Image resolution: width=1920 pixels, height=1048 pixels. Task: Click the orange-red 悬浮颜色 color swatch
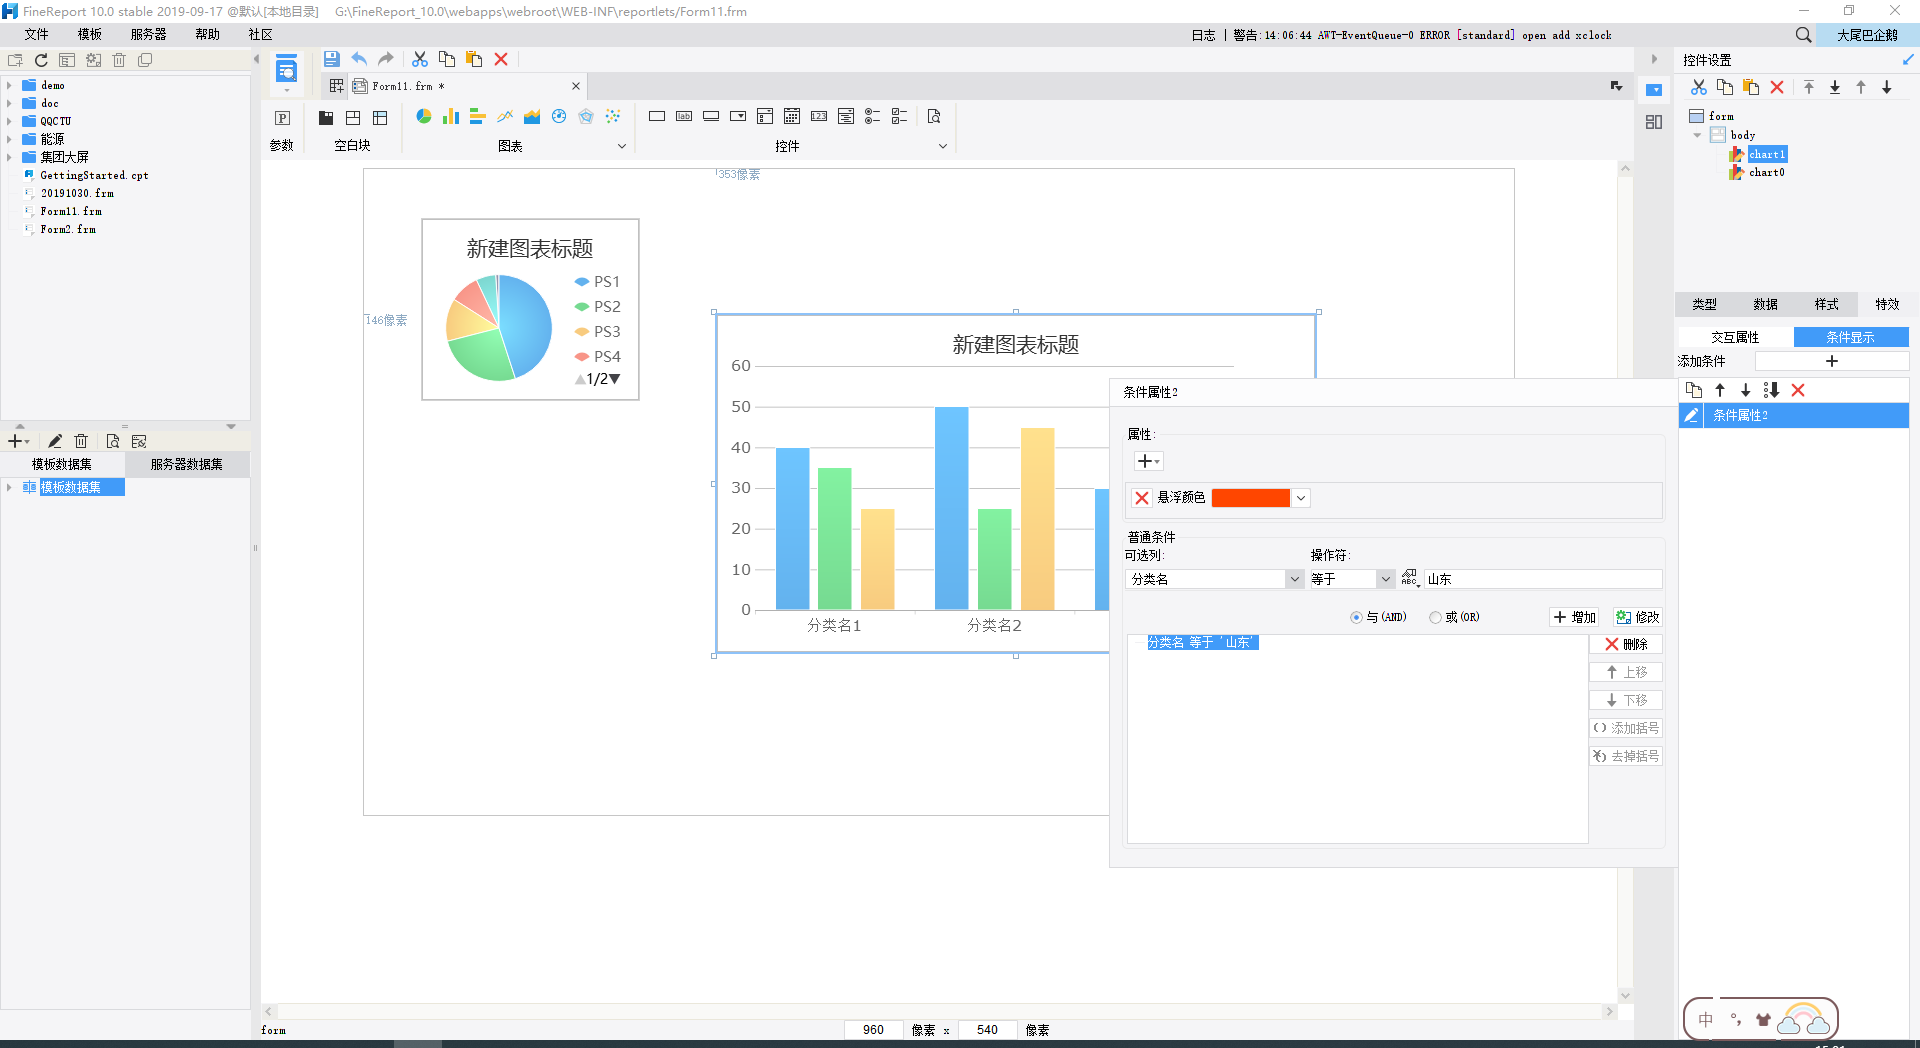pyautogui.click(x=1250, y=498)
